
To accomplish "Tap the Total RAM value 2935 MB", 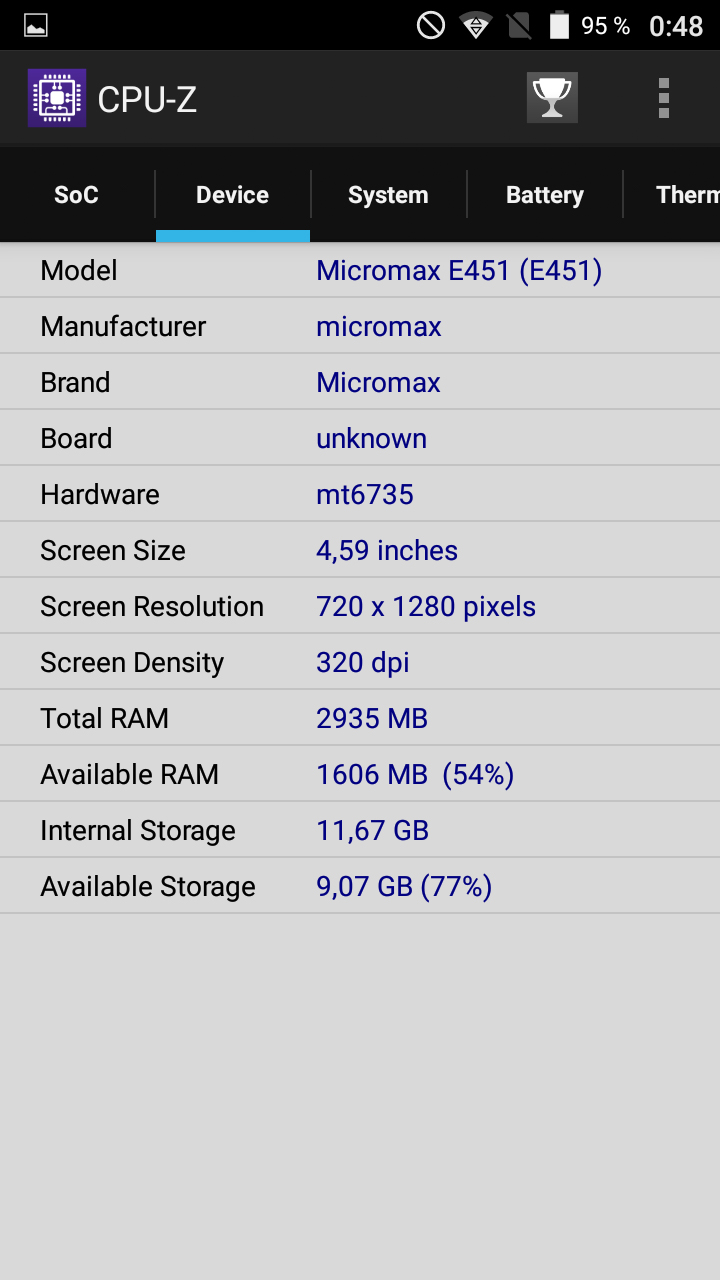I will [x=371, y=719].
